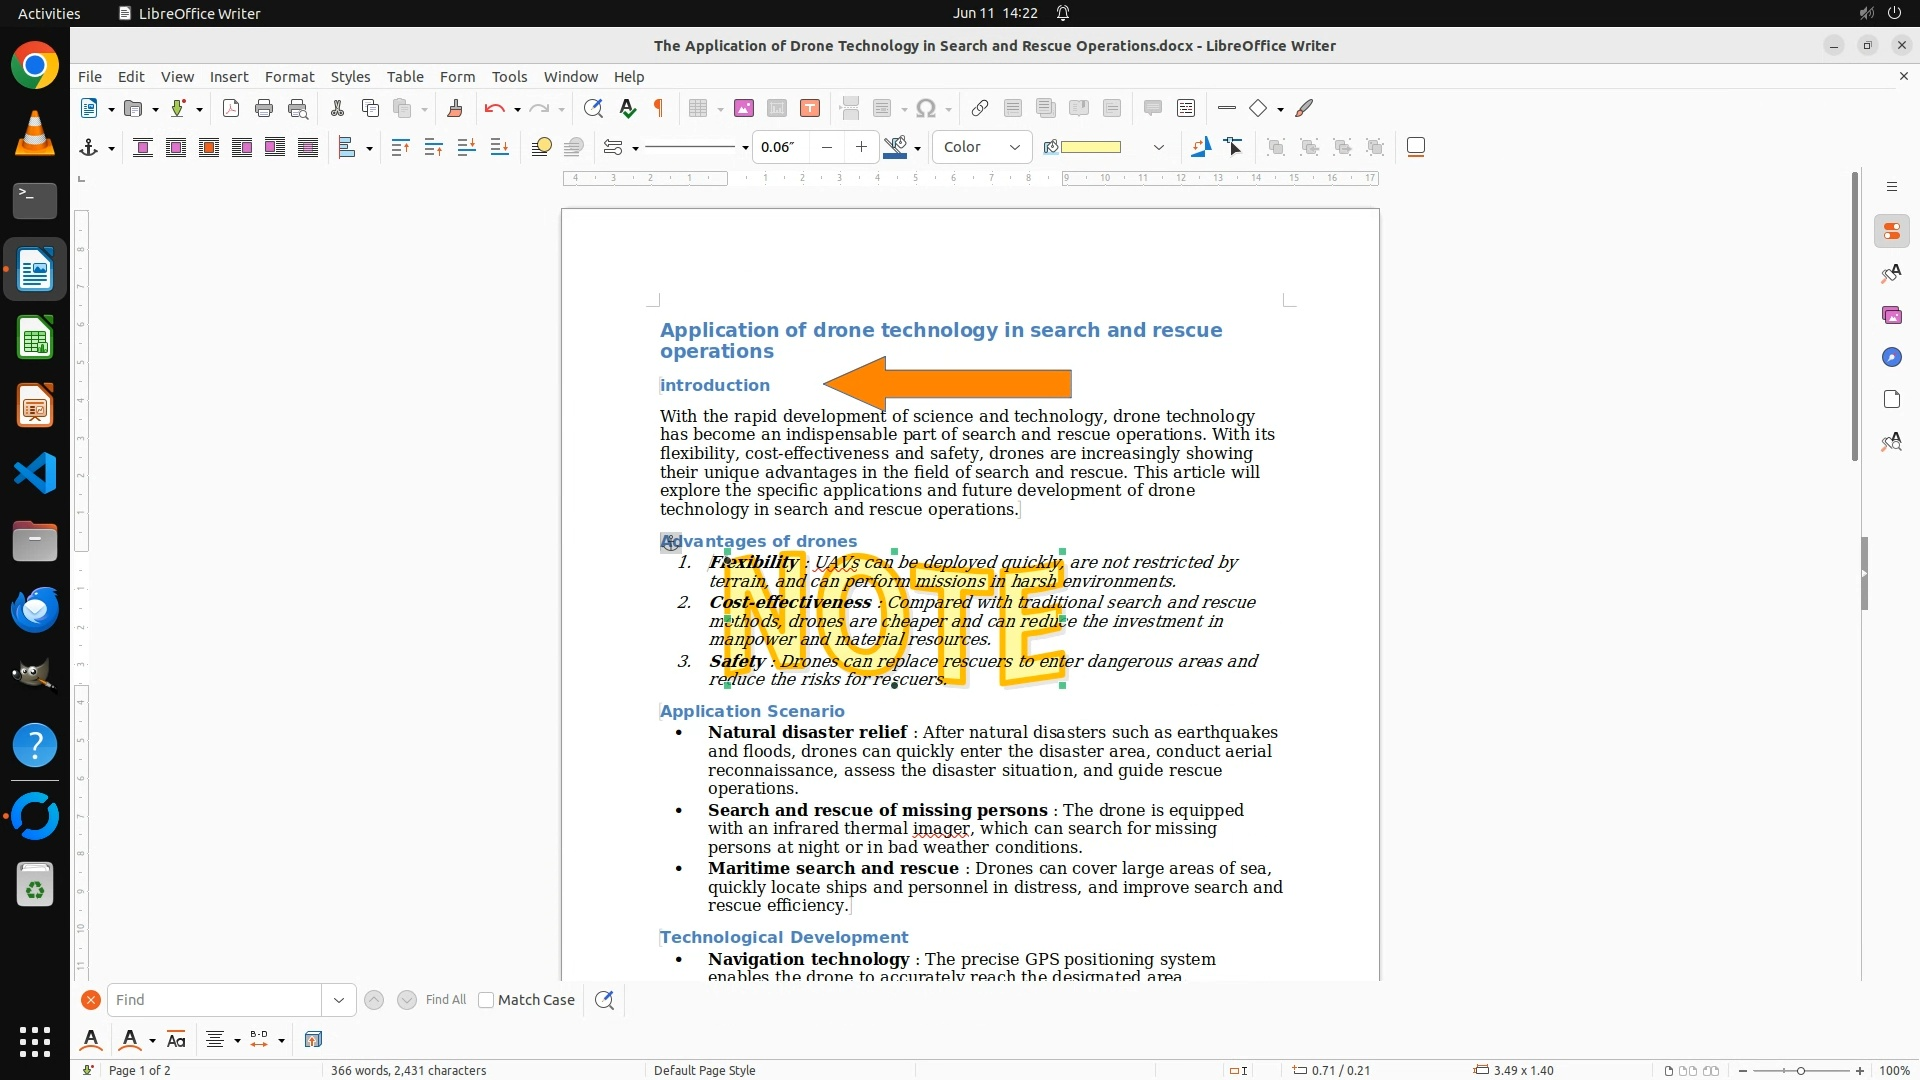Click the Anchor icon

[x=89, y=148]
